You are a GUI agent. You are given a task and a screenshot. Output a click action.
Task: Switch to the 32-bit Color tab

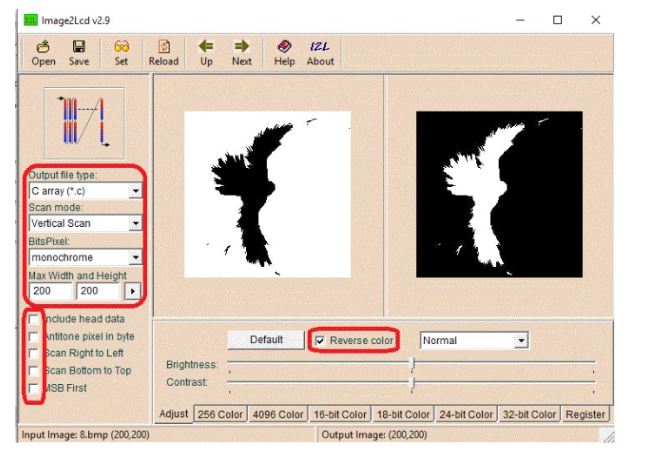click(x=529, y=415)
